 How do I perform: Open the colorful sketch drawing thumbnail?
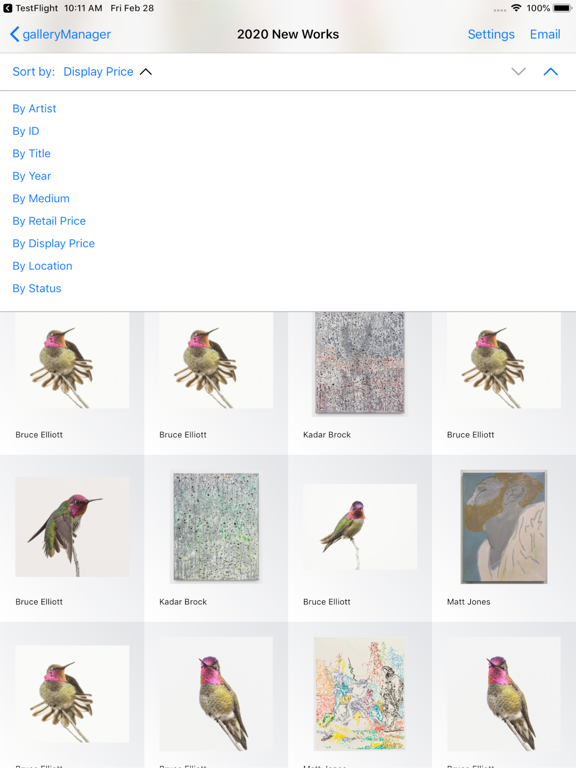360,694
